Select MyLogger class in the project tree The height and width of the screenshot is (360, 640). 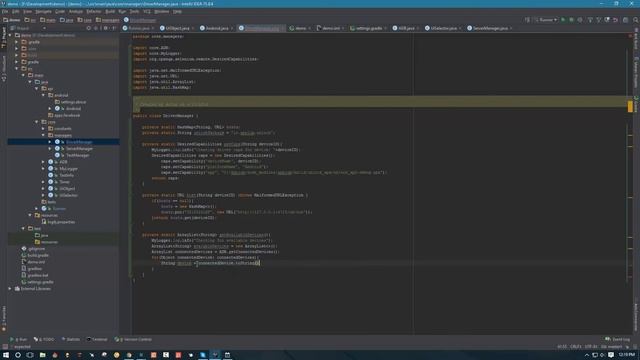pyautogui.click(x=68, y=169)
